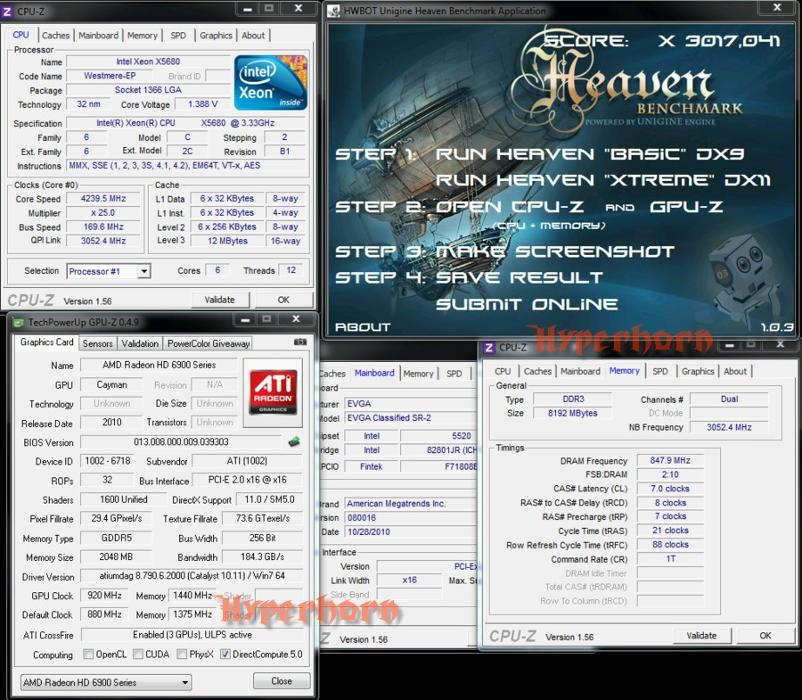
Task: Select Mainboard tab in bottom-right CPU-Z window
Action: pyautogui.click(x=580, y=371)
